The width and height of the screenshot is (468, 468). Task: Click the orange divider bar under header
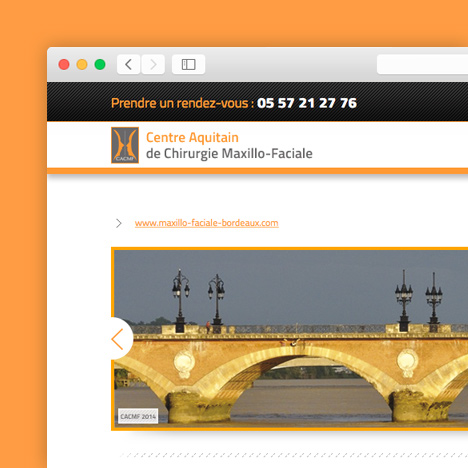(257, 171)
